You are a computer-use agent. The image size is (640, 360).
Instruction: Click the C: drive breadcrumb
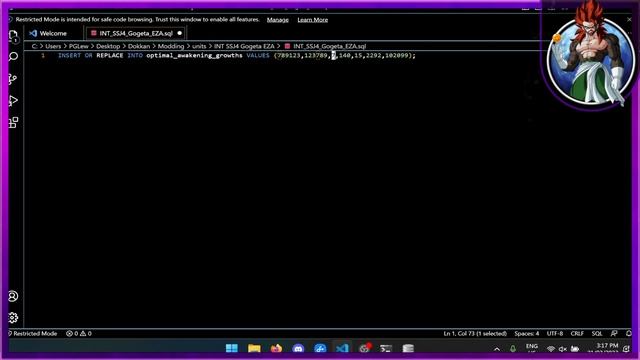(34, 46)
